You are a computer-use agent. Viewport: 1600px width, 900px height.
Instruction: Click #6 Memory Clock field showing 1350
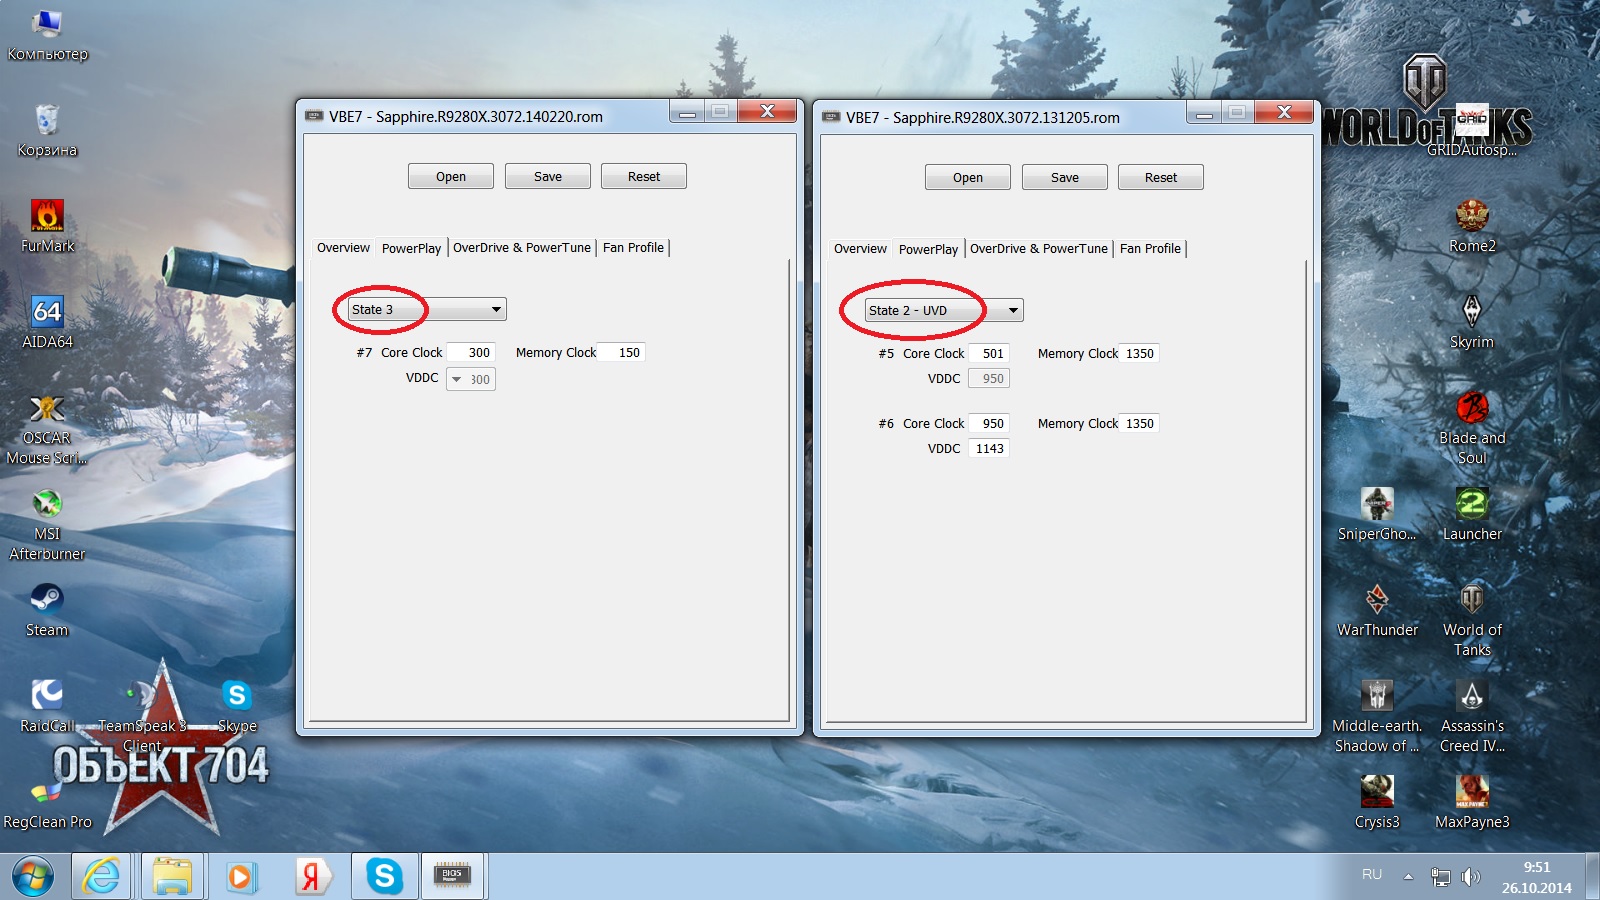[1141, 424]
